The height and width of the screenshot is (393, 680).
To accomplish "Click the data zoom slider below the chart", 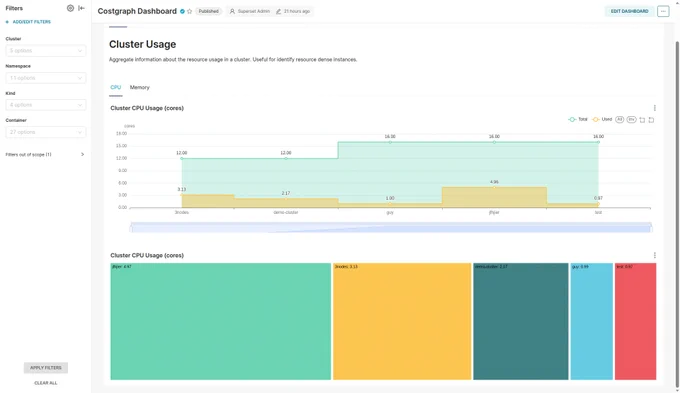I will click(391, 227).
